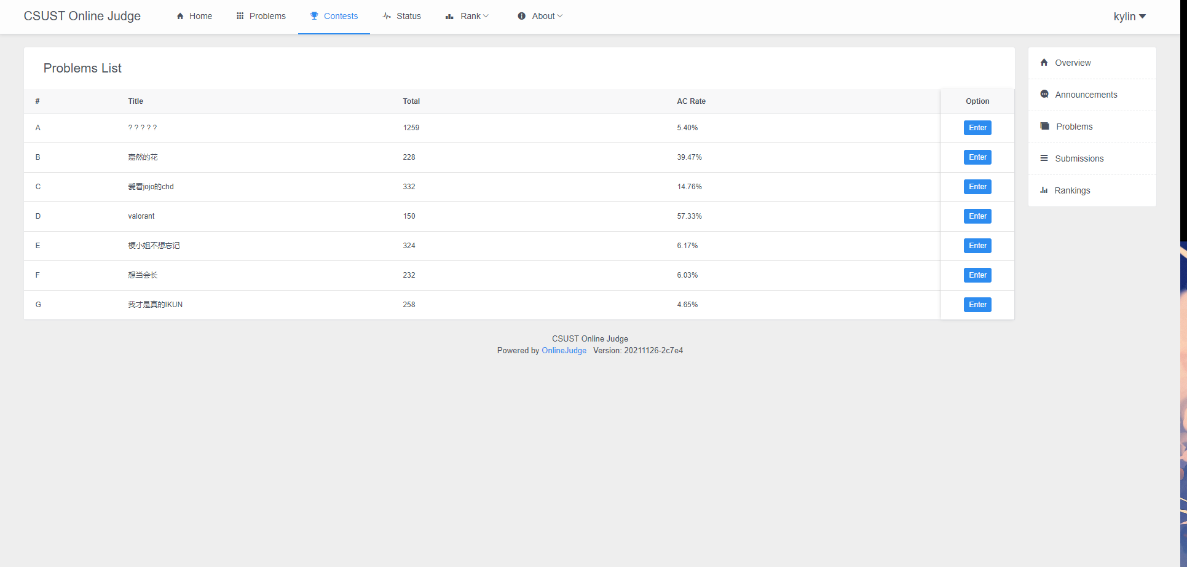Image resolution: width=1187 pixels, height=567 pixels.
Task: Expand the About dropdown menu
Action: click(541, 16)
